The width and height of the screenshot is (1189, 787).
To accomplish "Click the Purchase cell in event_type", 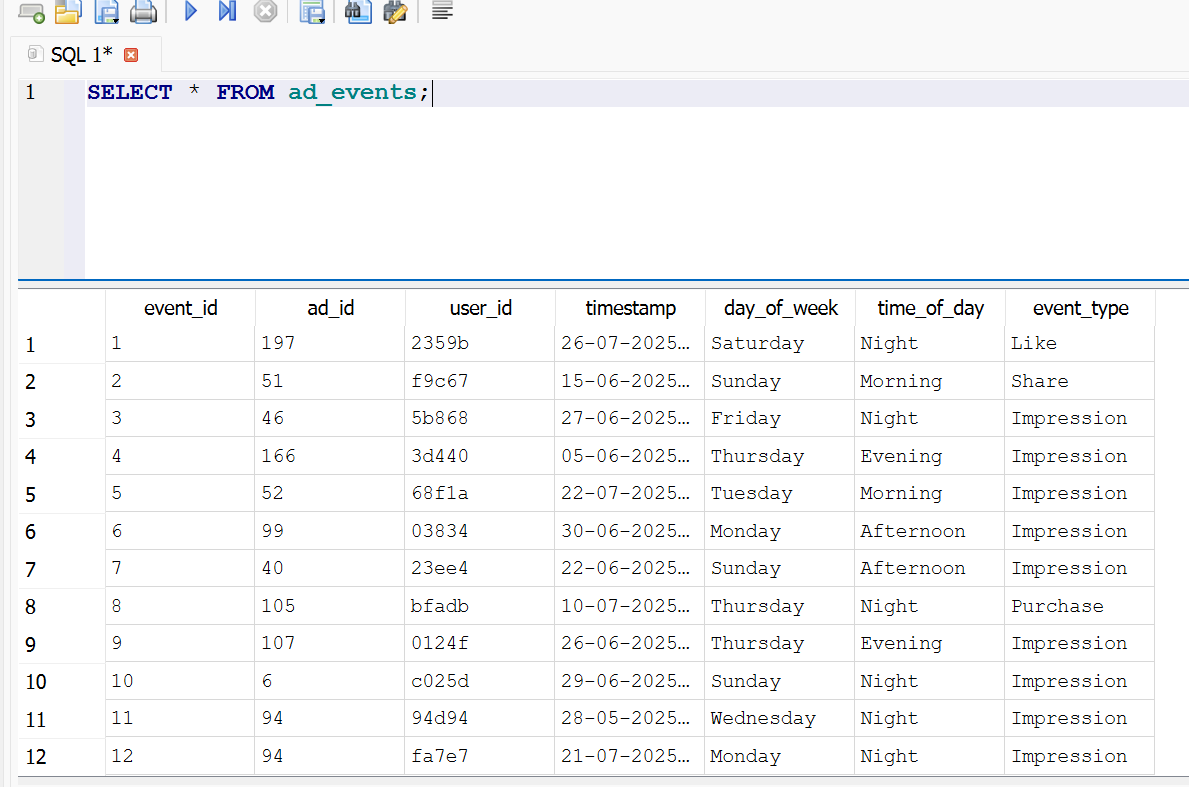I will [x=1057, y=606].
